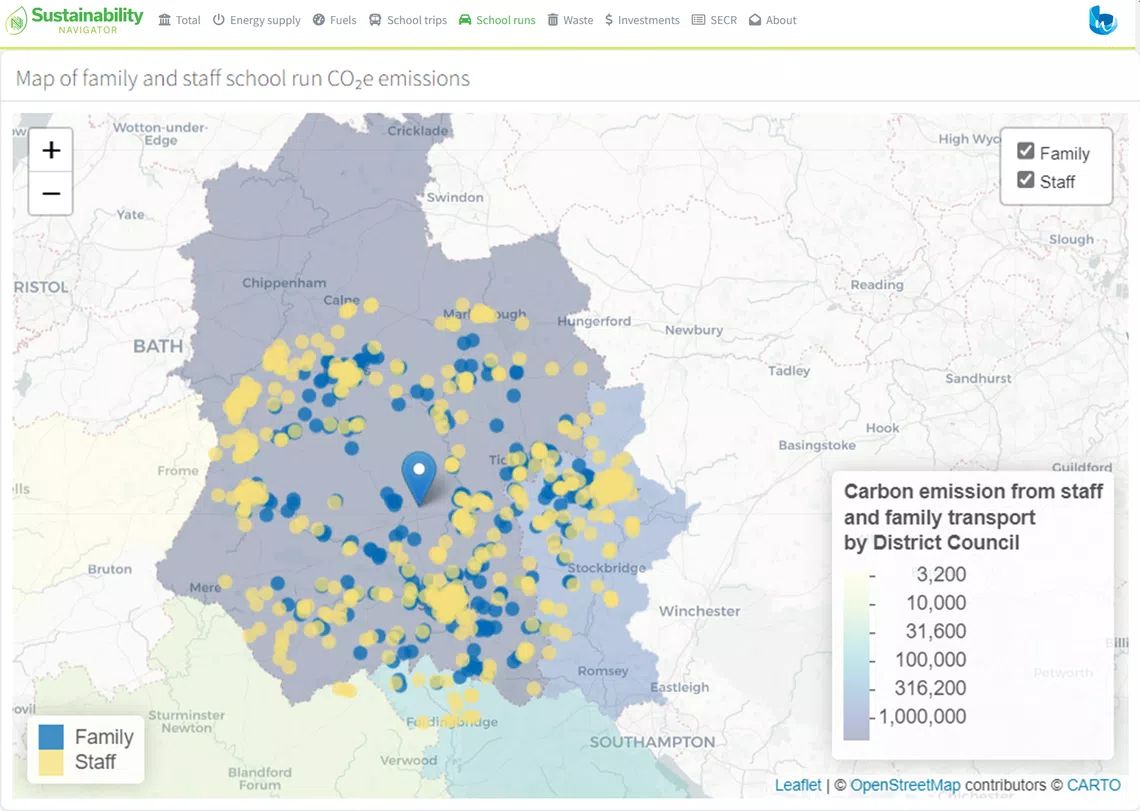Open Fuels via its globe icon
Screen dimensions: 1140x811
(x=318, y=19)
